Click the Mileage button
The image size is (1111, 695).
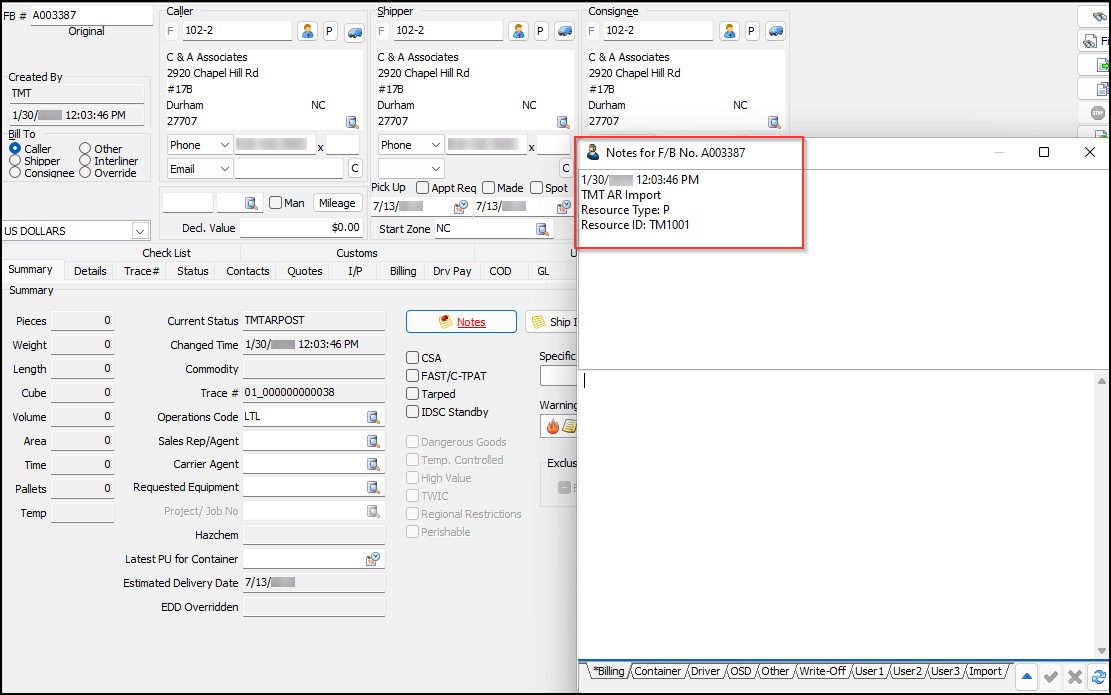tap(337, 203)
